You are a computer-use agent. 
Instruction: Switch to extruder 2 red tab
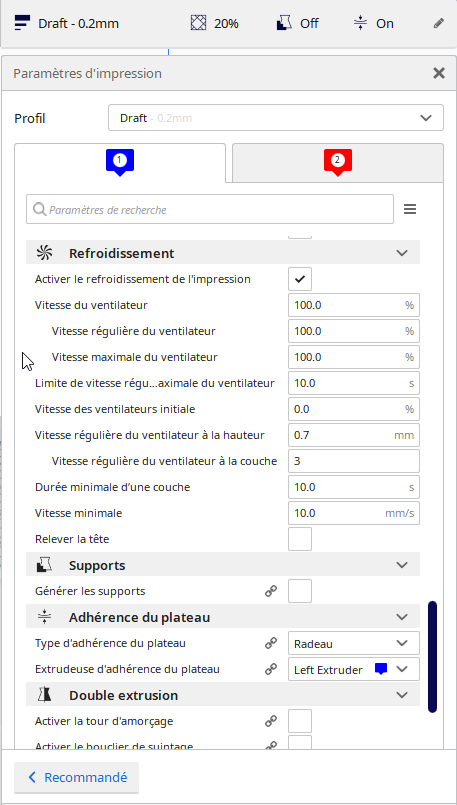[338, 163]
